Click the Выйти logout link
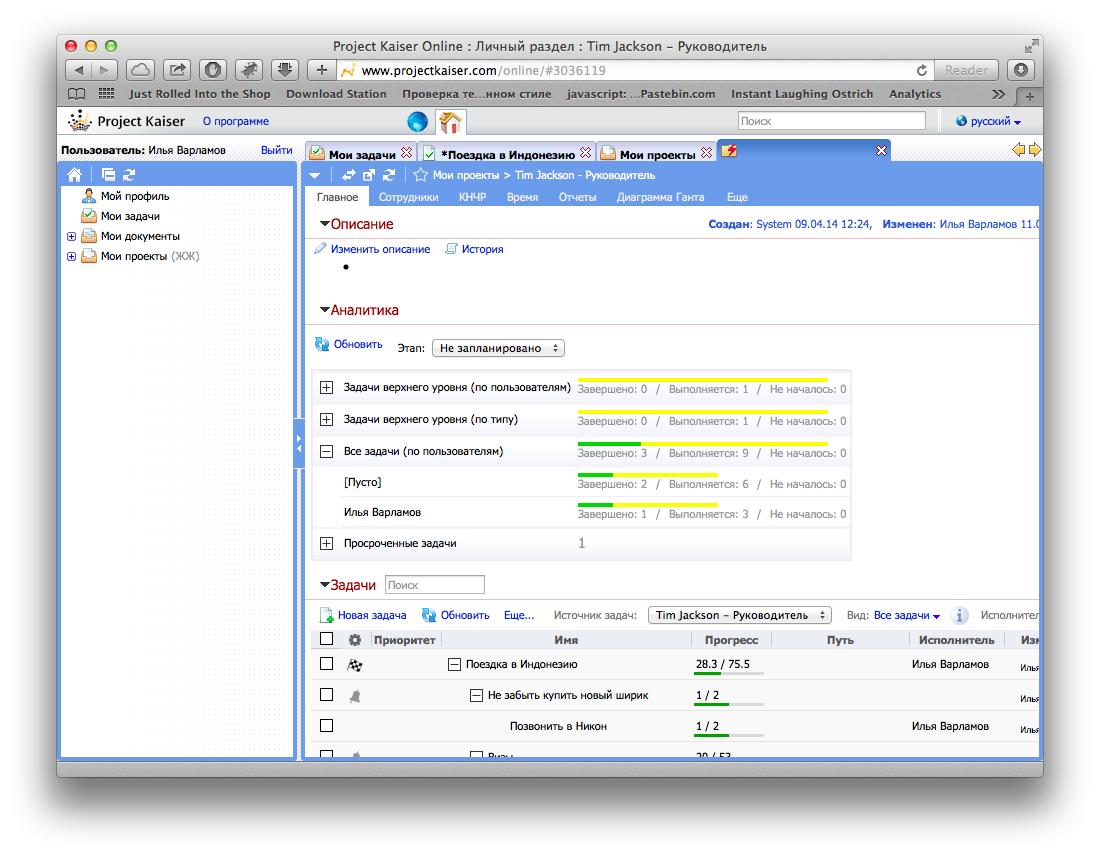Image resolution: width=1100 pixels, height=856 pixels. [x=276, y=150]
